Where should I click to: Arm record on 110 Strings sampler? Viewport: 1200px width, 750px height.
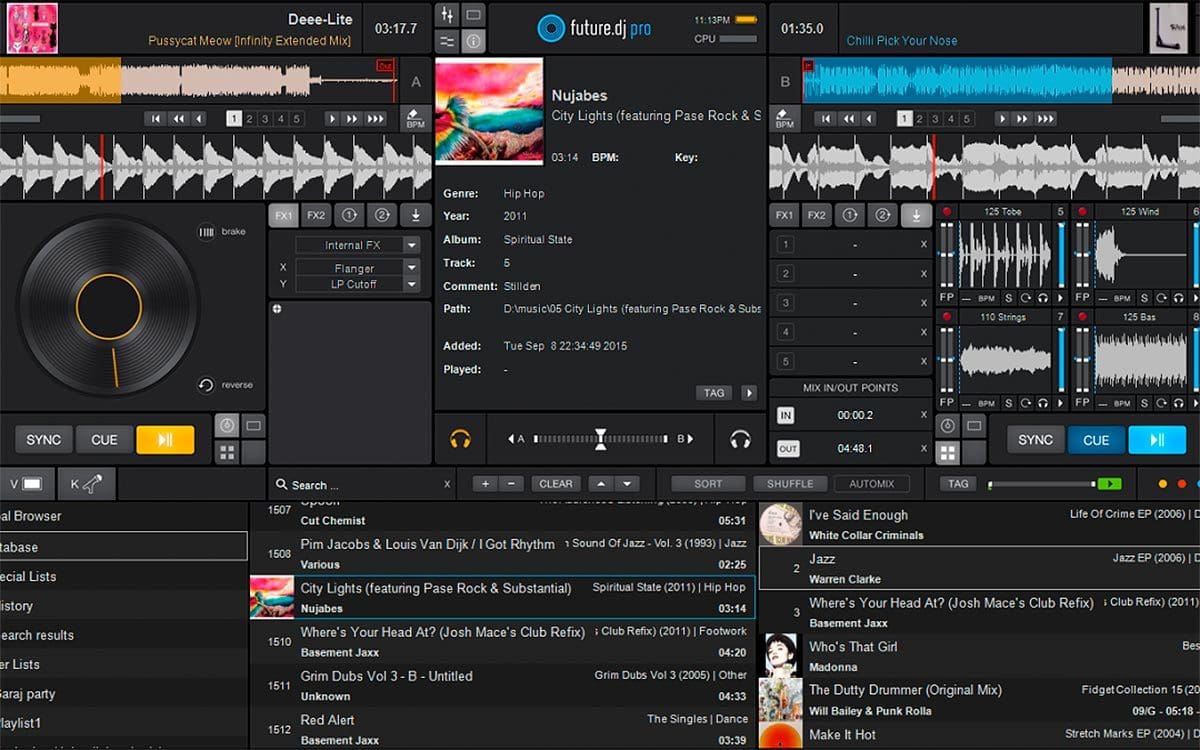coord(946,316)
